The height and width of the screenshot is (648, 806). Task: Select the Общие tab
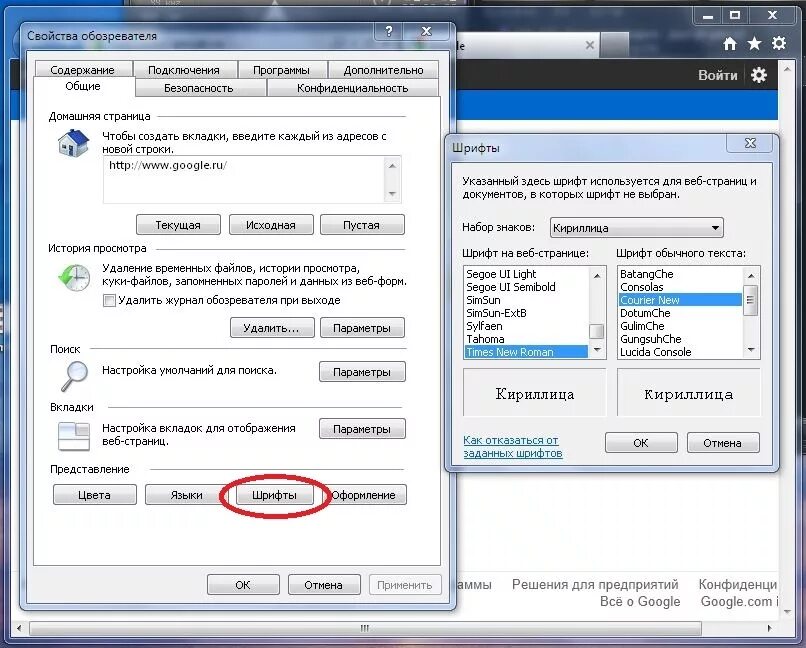point(83,86)
